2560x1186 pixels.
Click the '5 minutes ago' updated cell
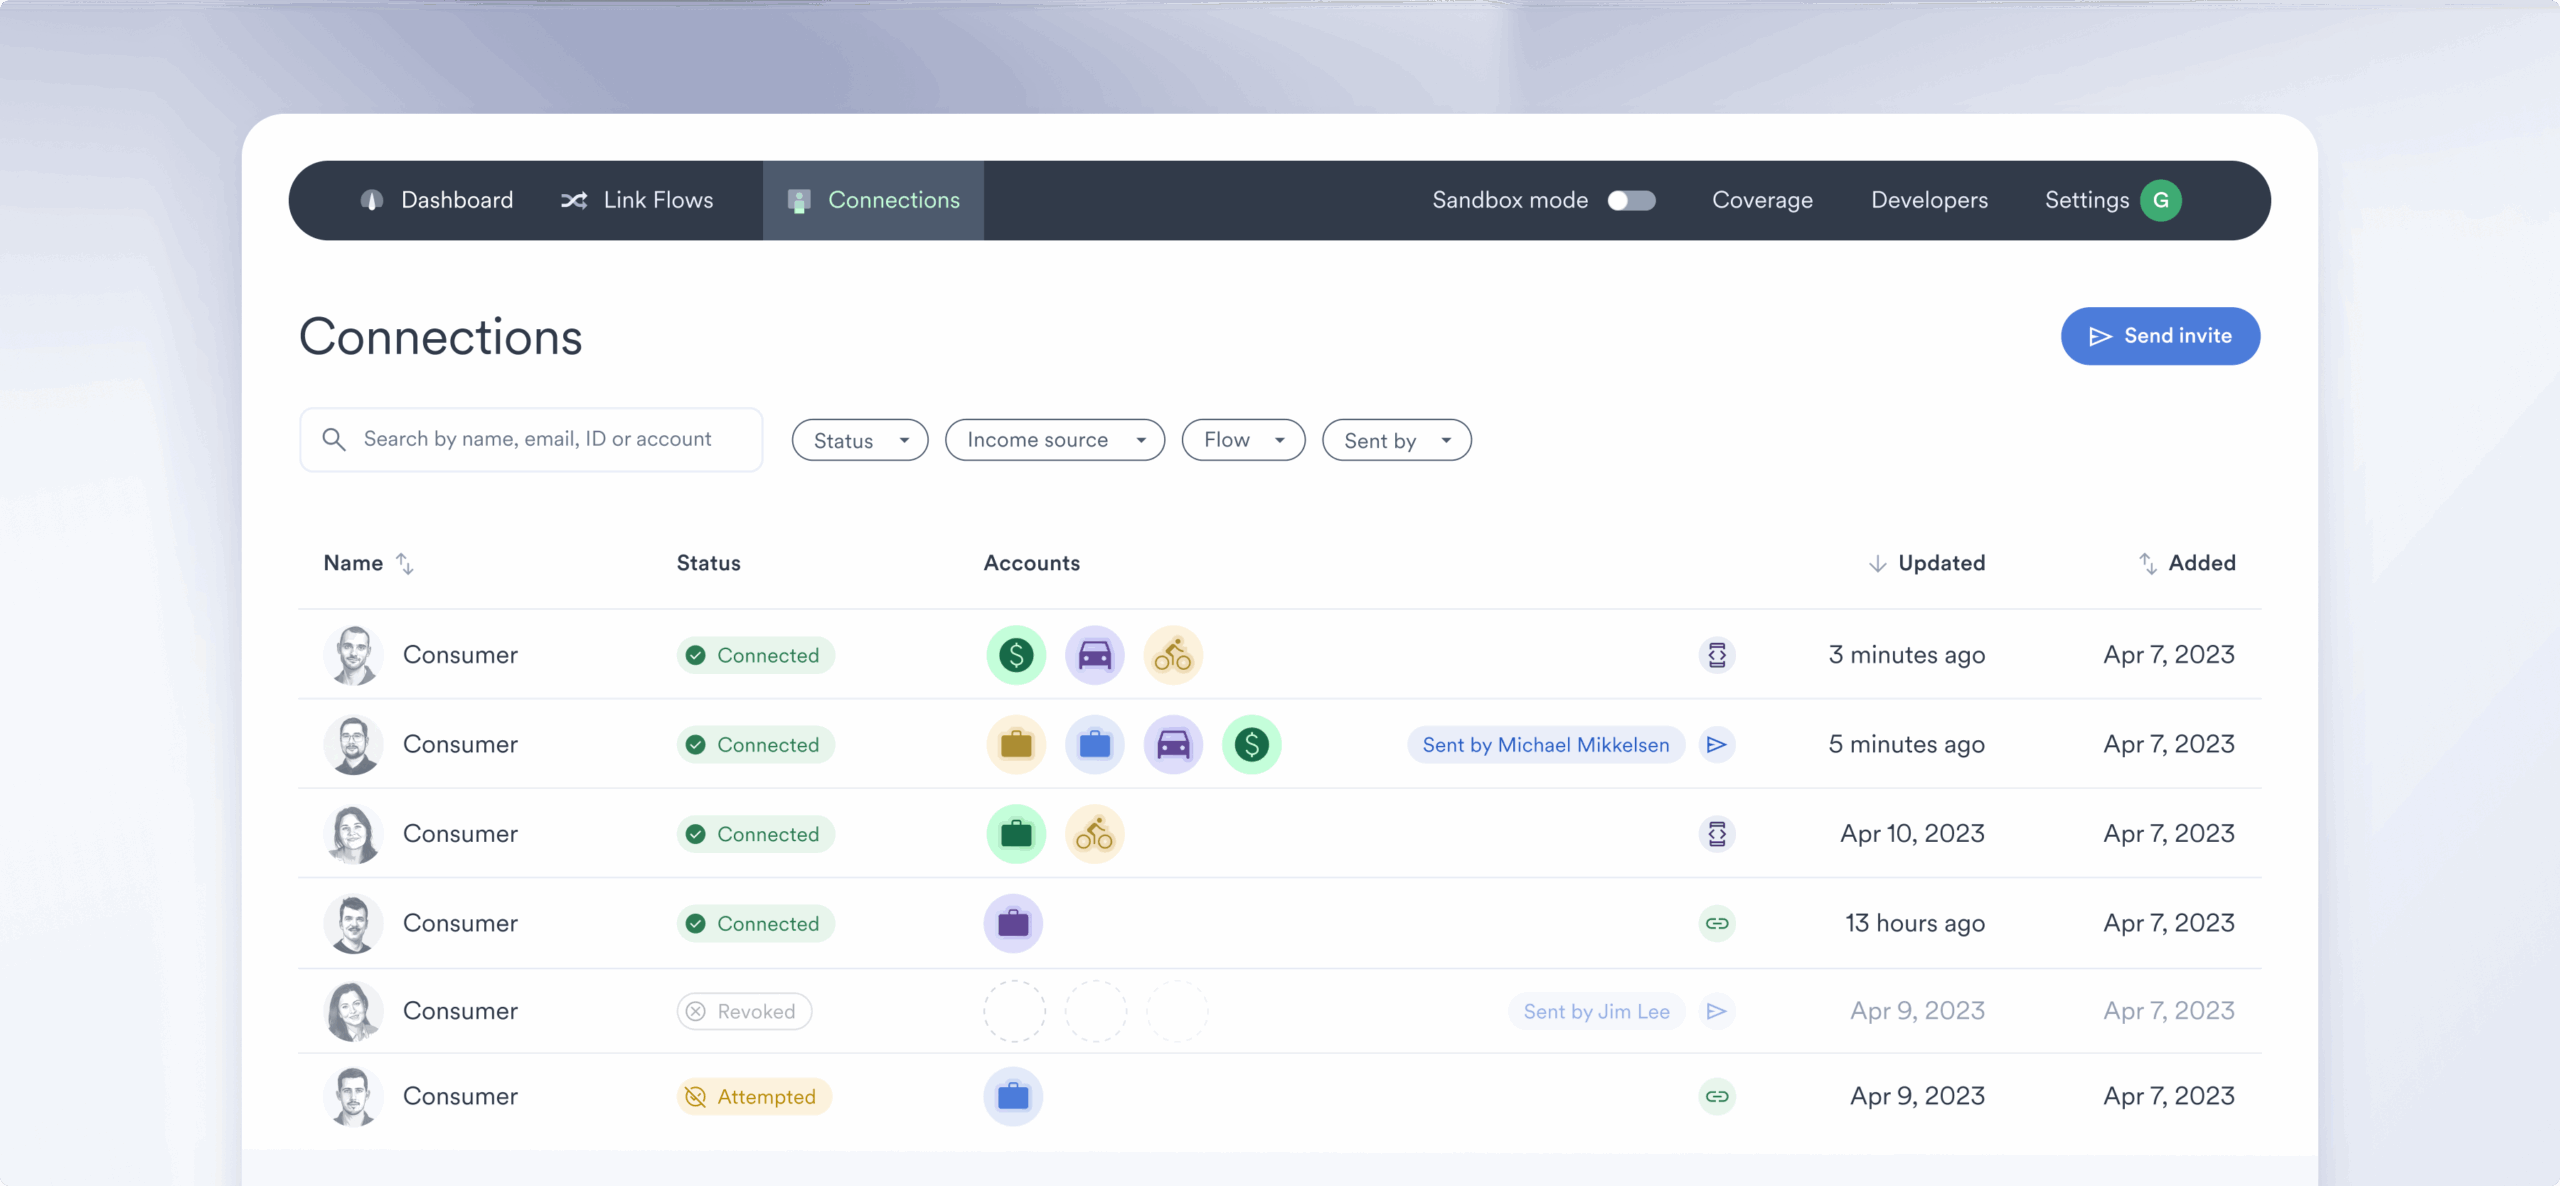(x=1907, y=744)
